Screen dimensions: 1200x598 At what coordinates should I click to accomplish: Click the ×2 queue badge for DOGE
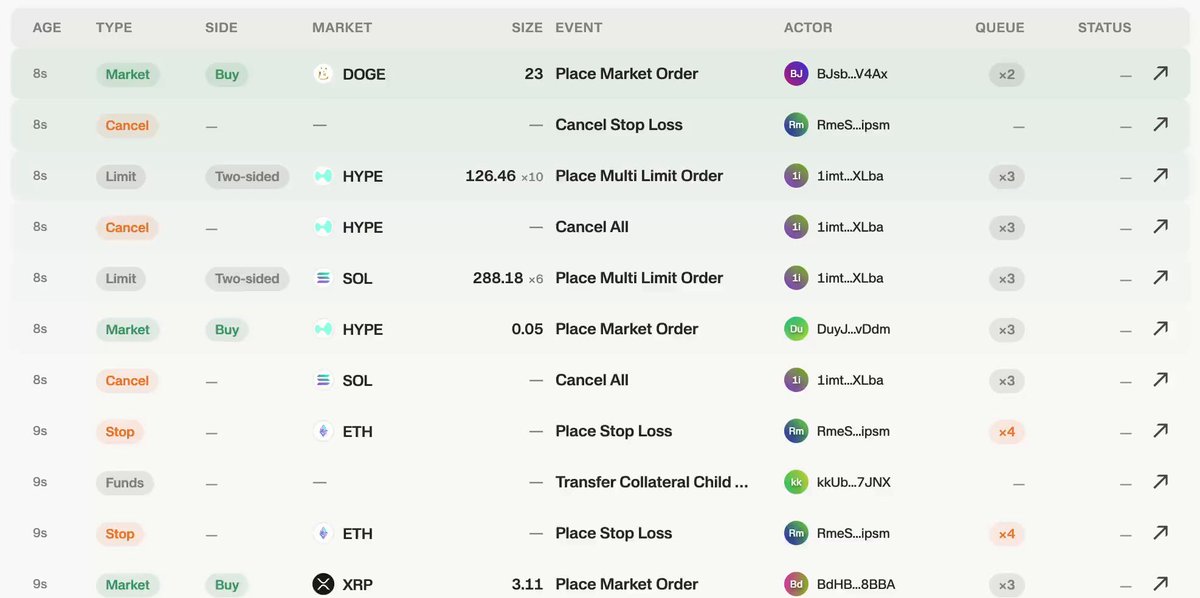click(1006, 74)
